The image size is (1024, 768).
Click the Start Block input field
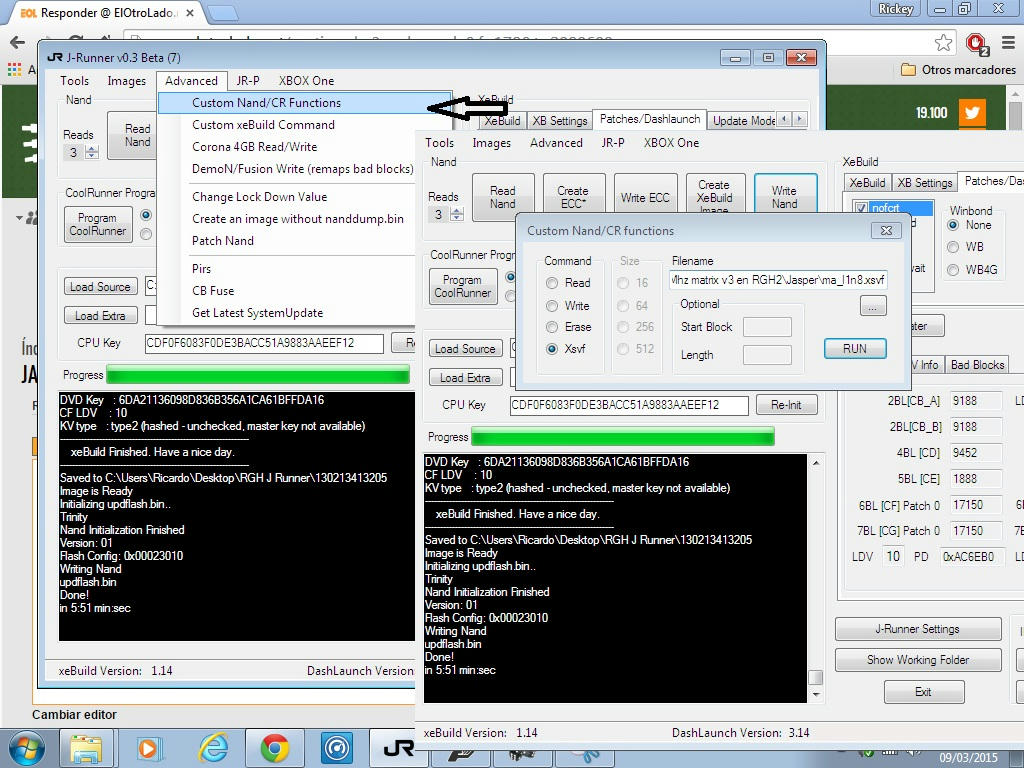[767, 327]
